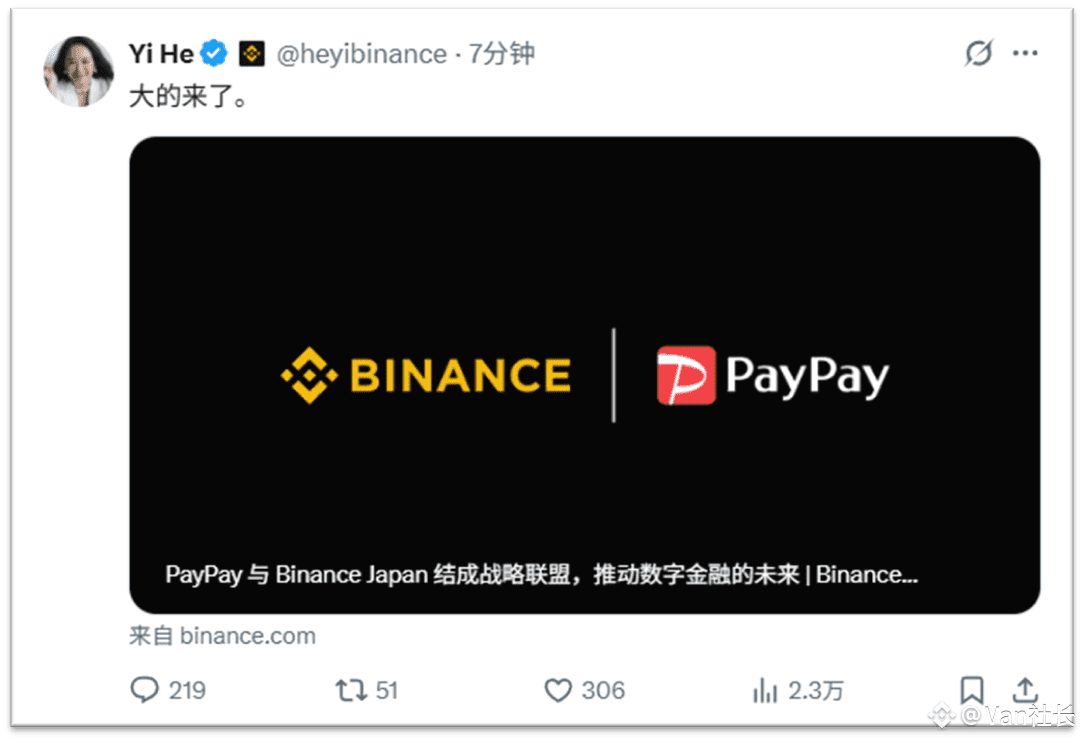Click the 大的来了 tweet text
The image size is (1084, 741).
coord(188,95)
